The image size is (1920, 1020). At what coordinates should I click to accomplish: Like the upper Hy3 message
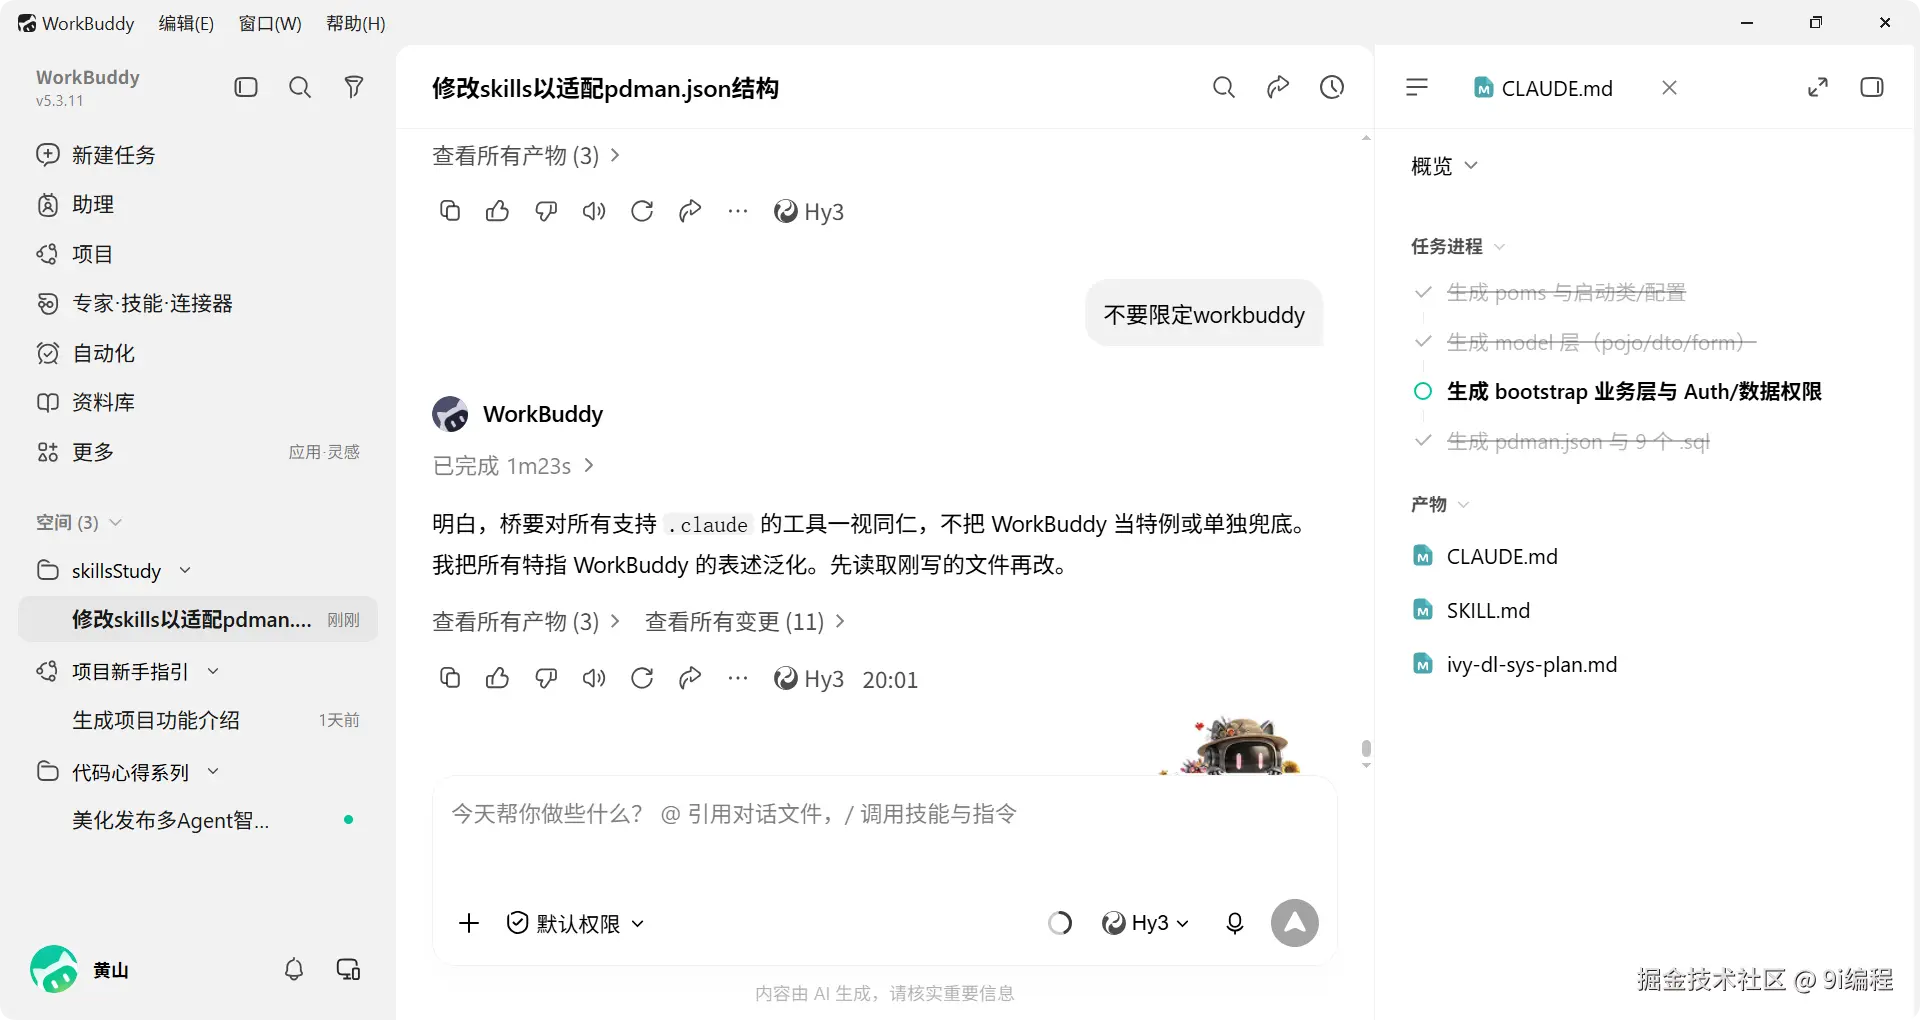pyautogui.click(x=497, y=211)
